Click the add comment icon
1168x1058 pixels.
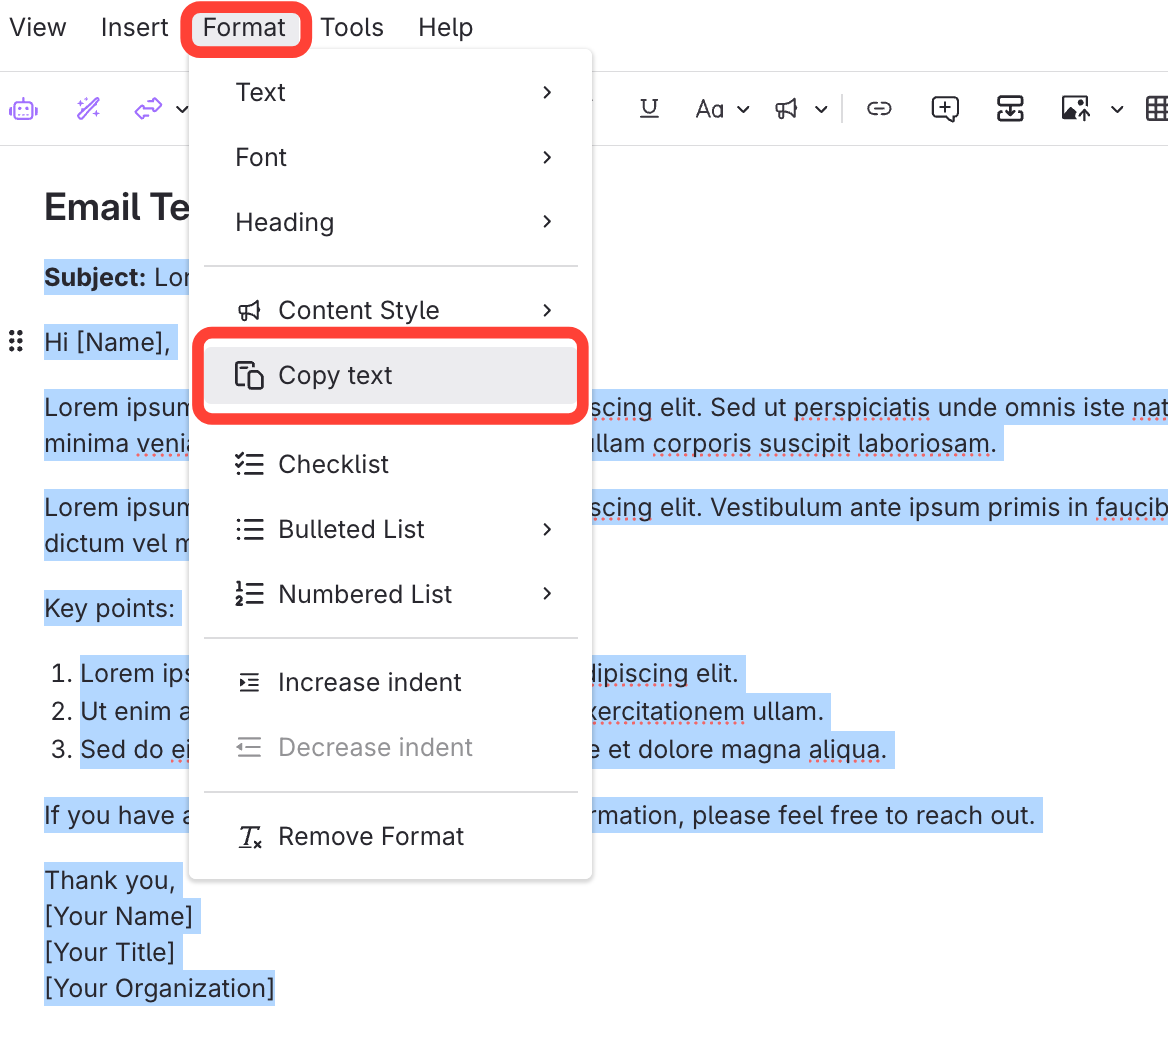(x=945, y=109)
